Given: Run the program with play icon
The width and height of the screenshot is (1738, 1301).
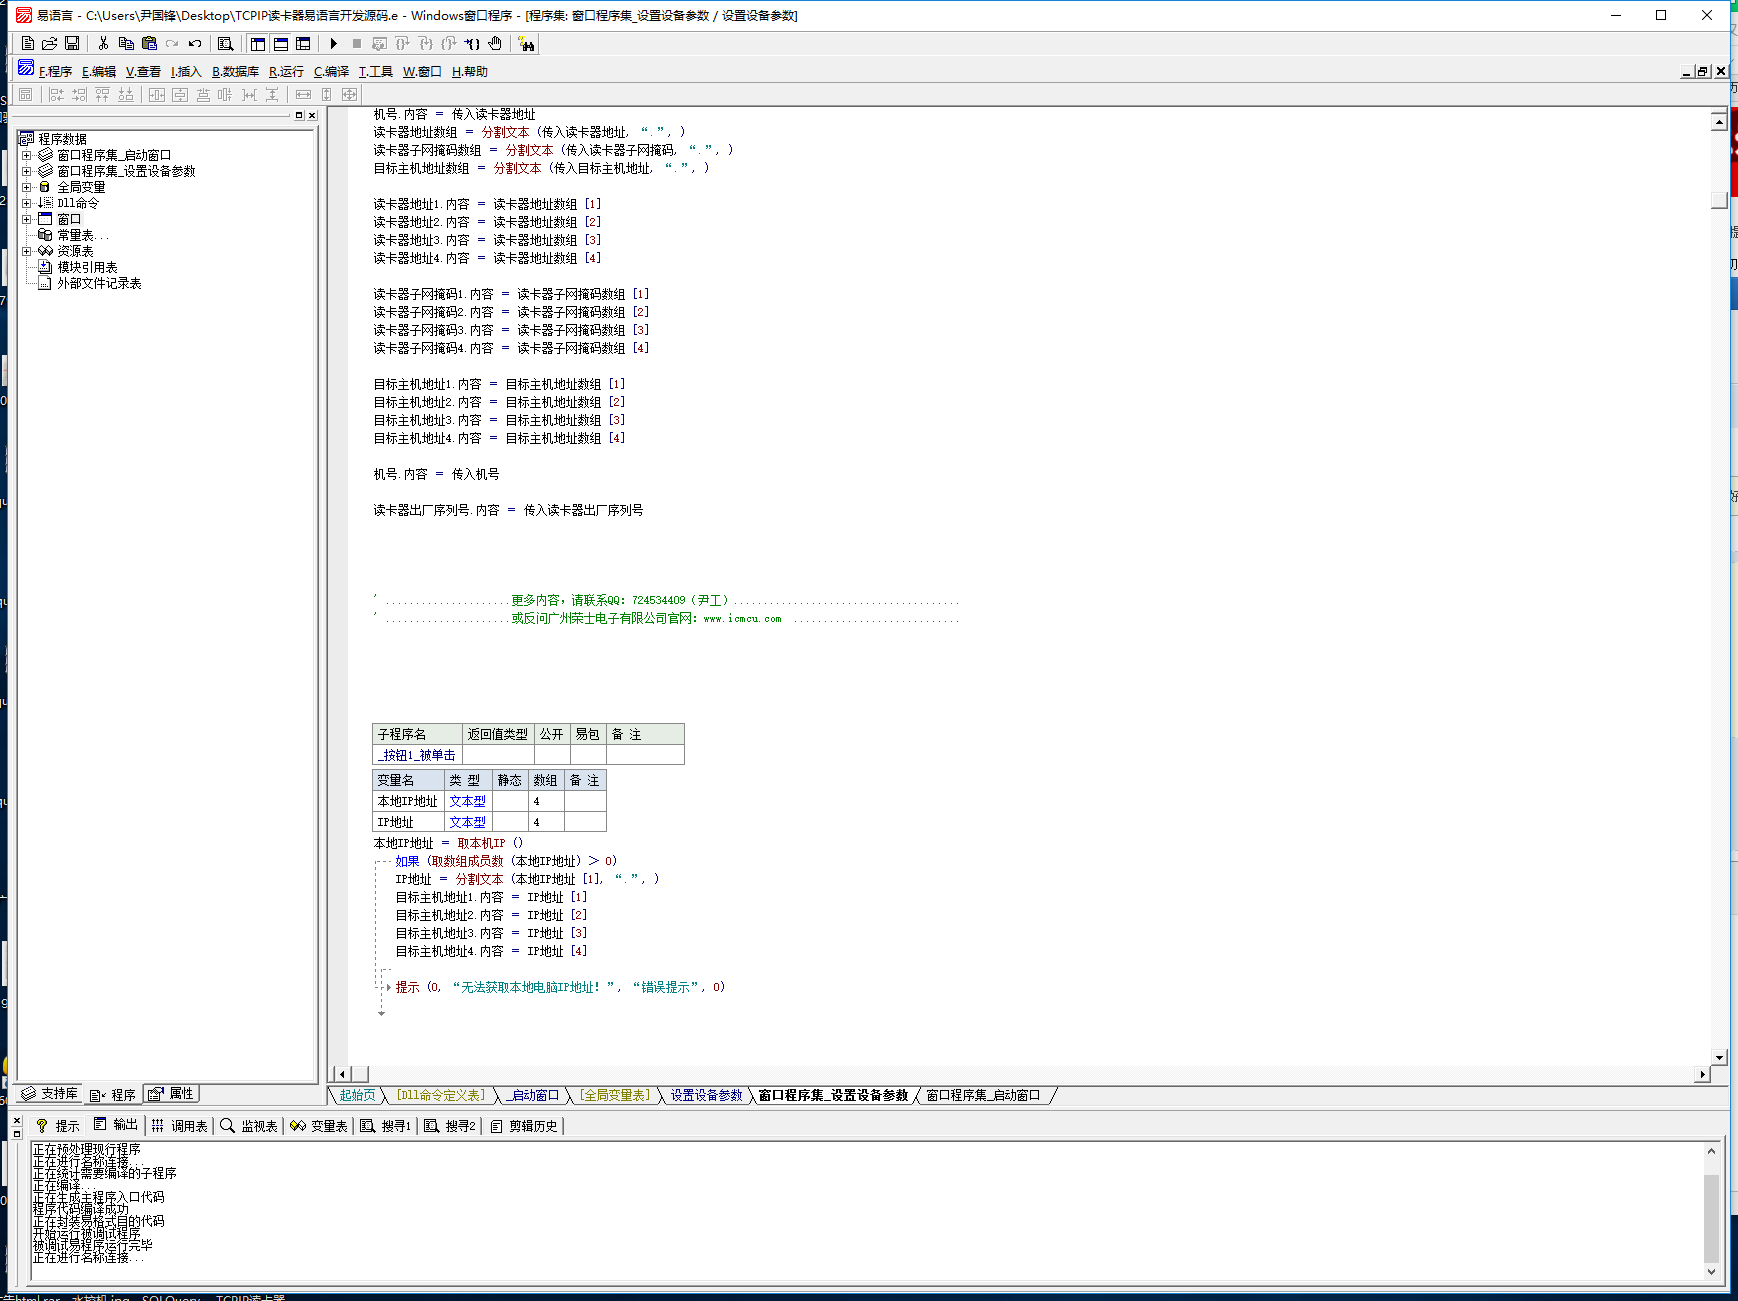Looking at the screenshot, I should pos(334,44).
